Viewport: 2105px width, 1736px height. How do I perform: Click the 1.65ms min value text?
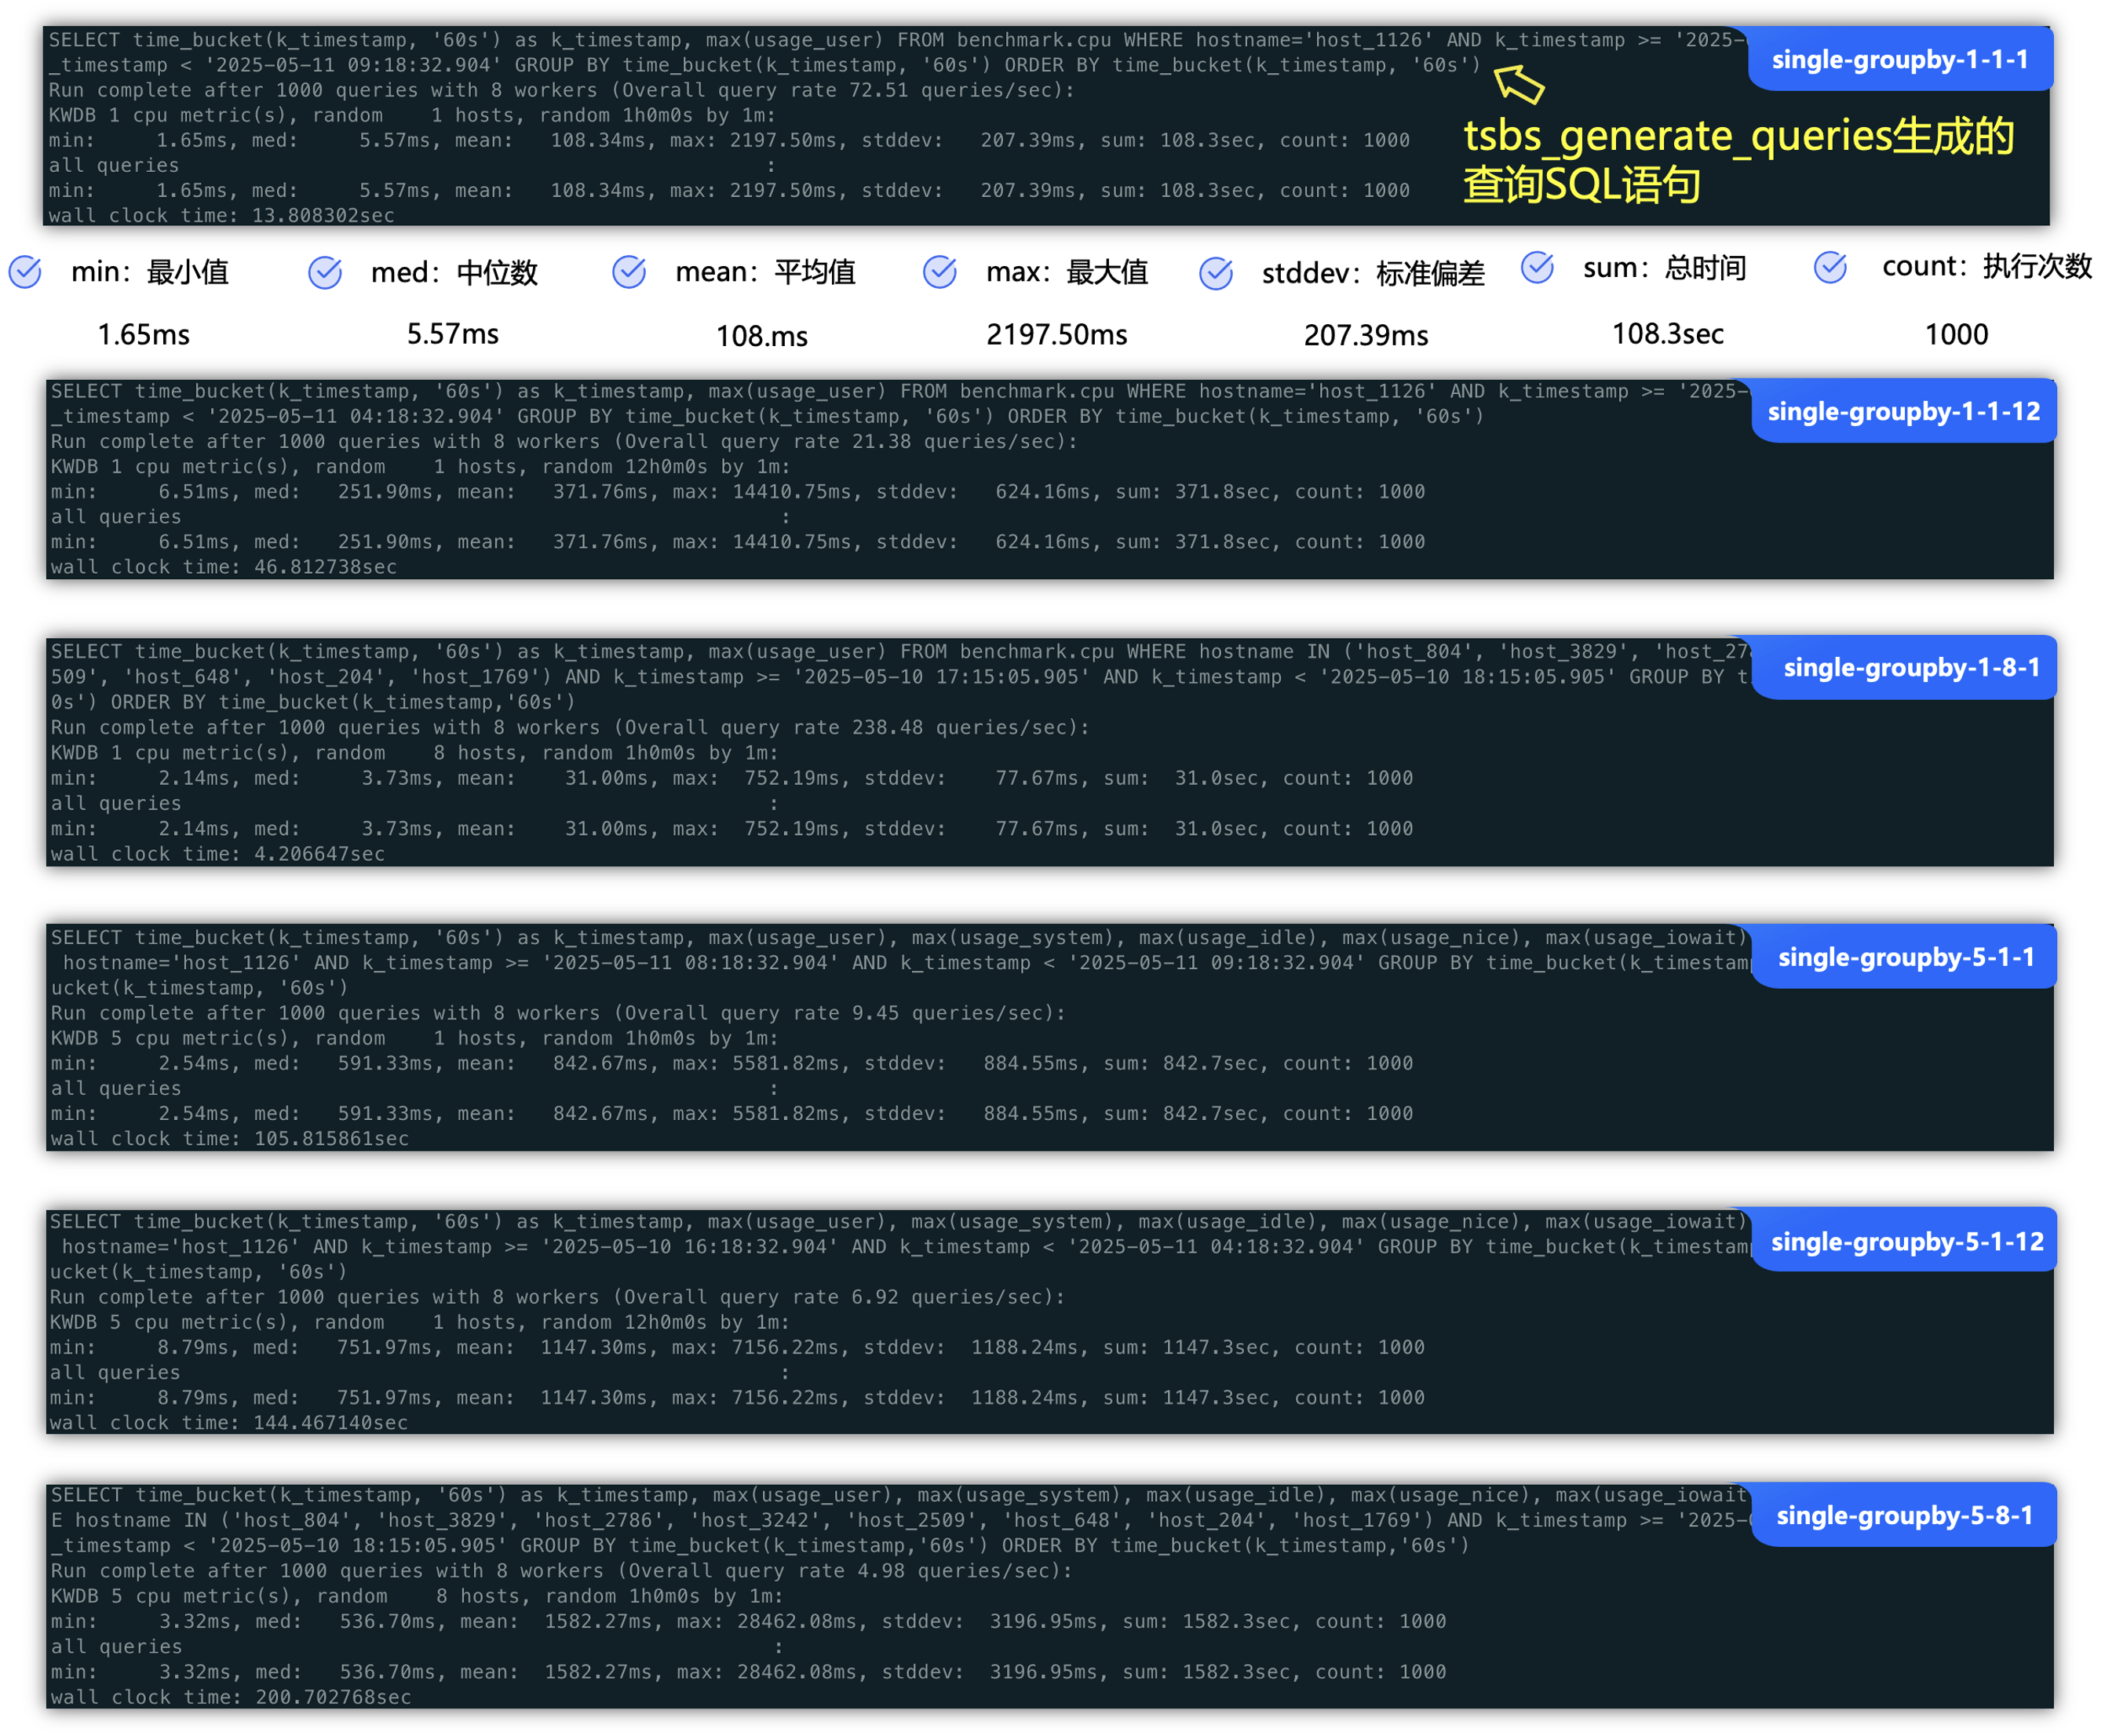(x=143, y=335)
